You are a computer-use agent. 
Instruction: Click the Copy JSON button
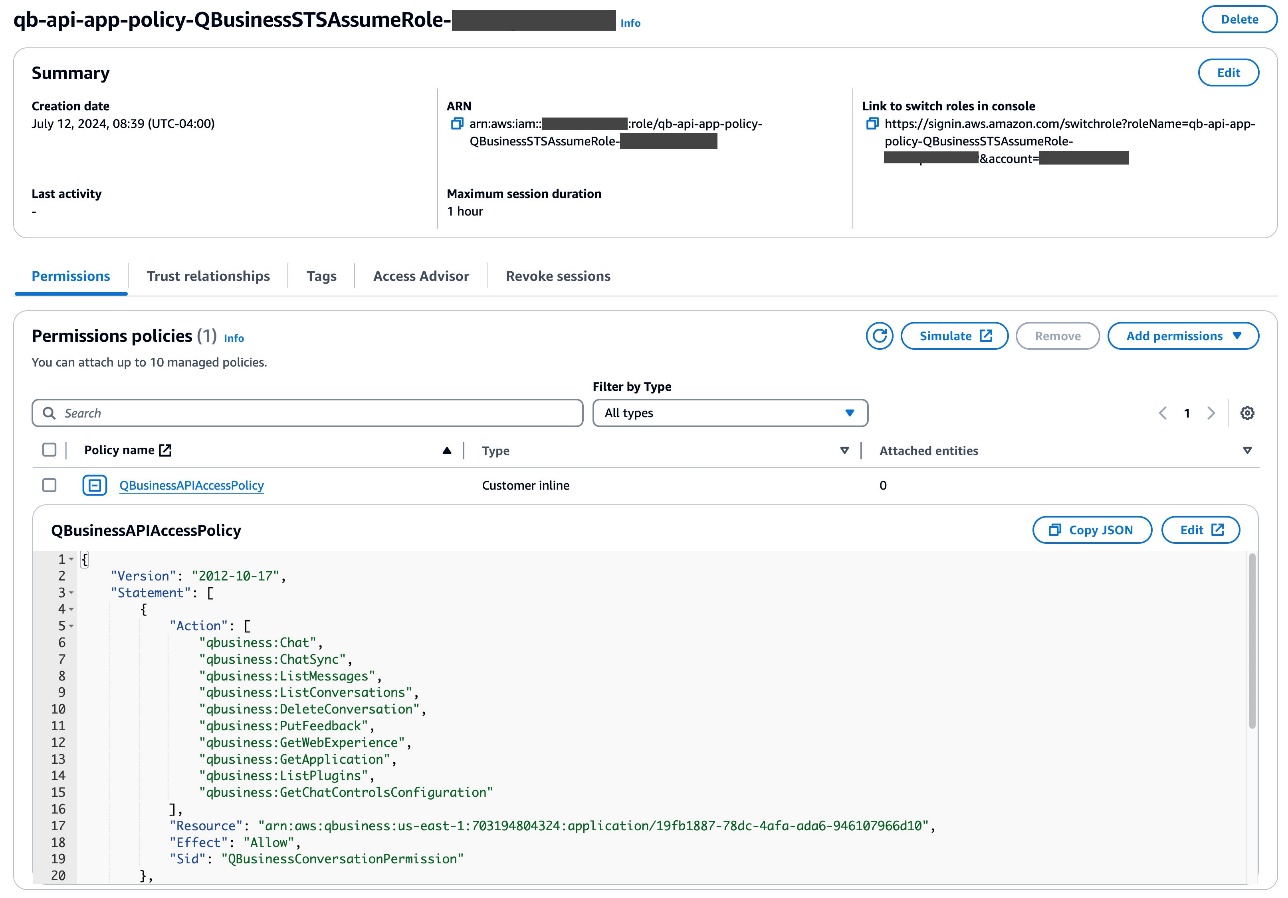[1092, 530]
